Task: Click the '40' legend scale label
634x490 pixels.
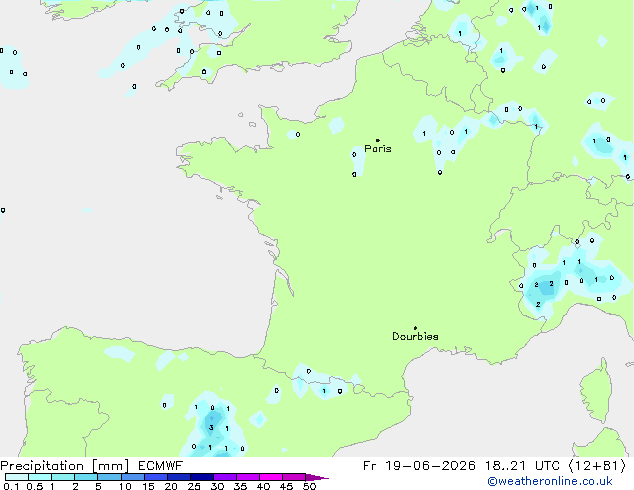Action: point(263,486)
